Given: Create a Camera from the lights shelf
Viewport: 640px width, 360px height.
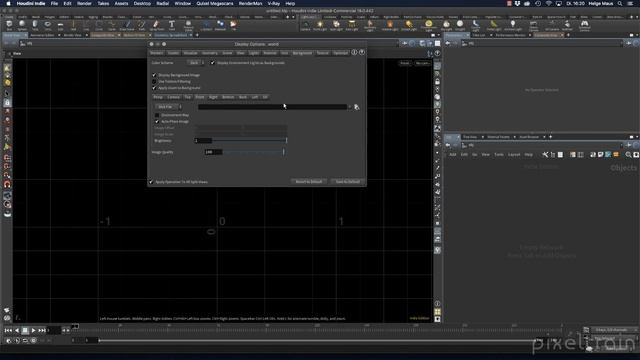Looking at the screenshot, I should 305,26.
